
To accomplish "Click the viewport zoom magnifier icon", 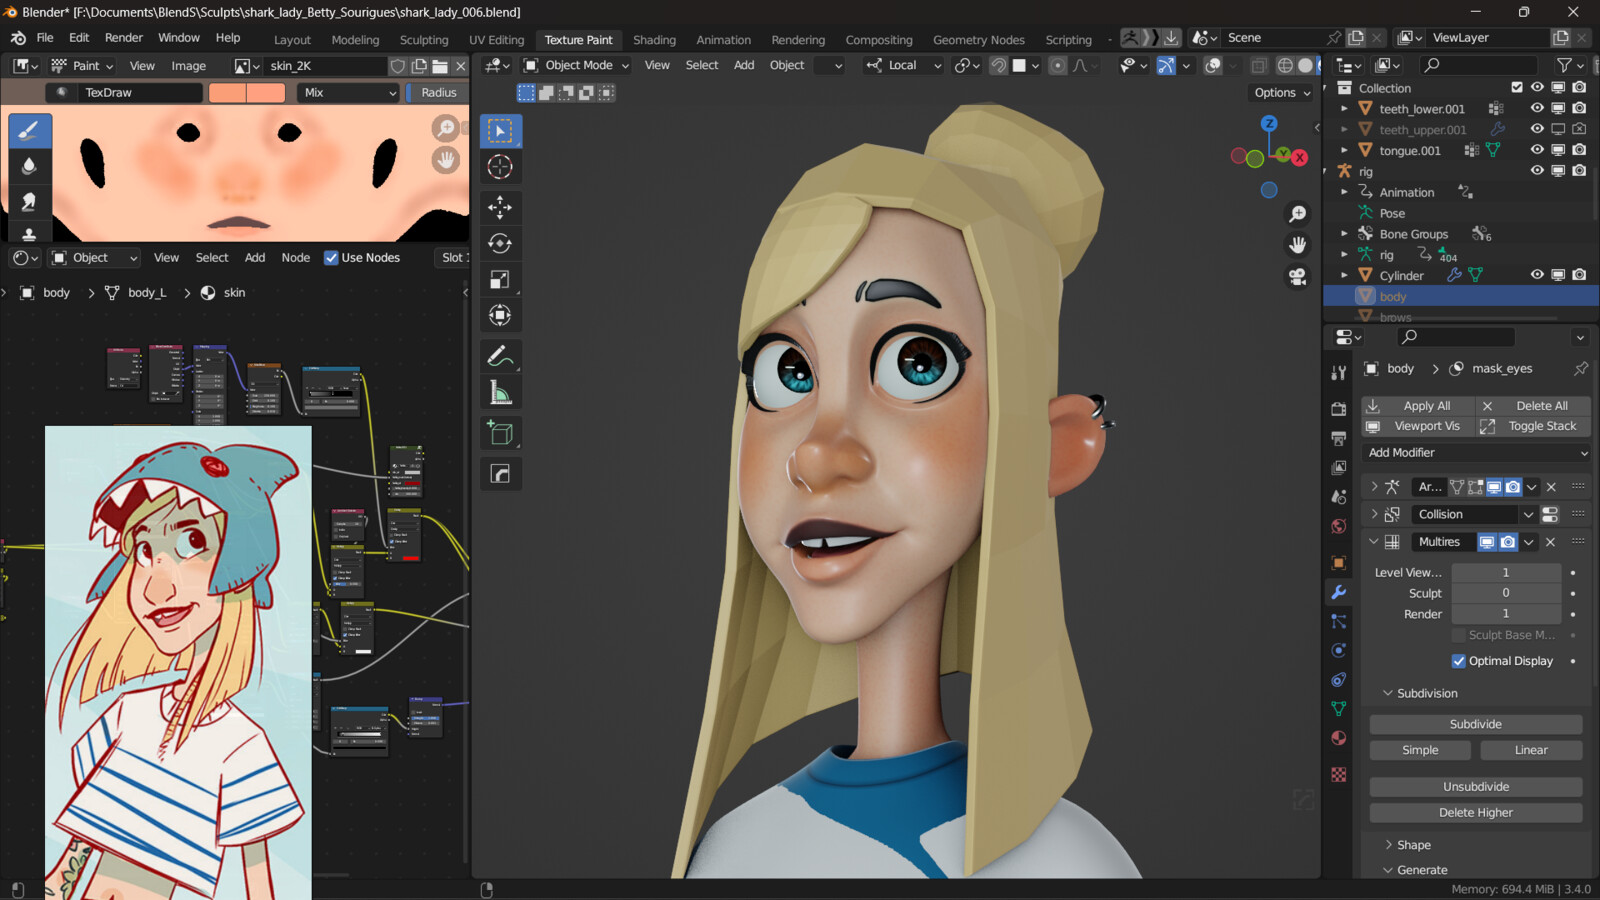I will 1297,214.
